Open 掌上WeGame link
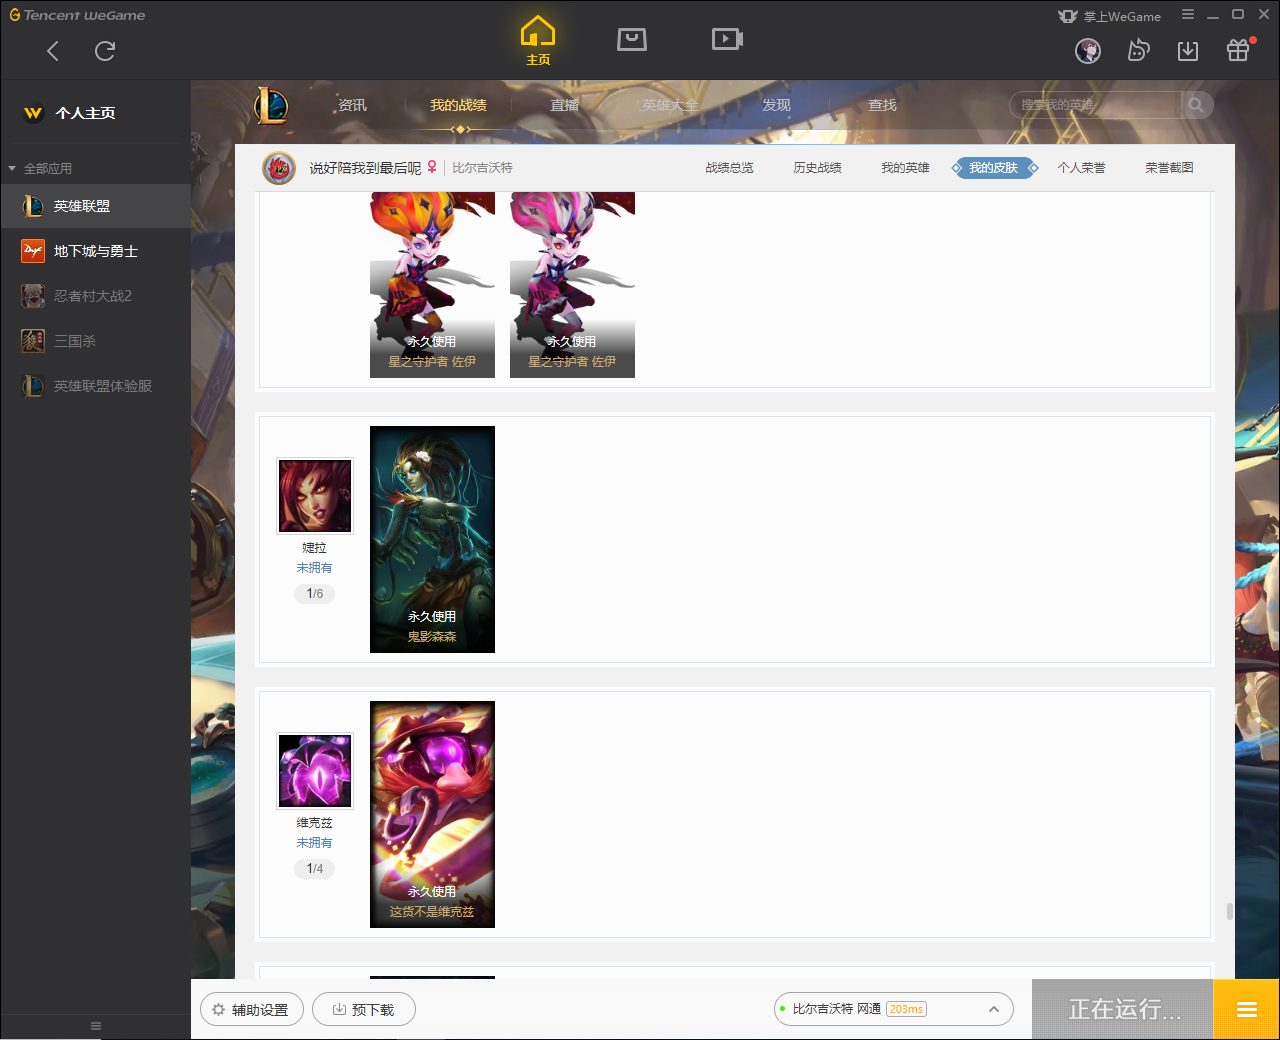The width and height of the screenshot is (1280, 1040). click(1109, 16)
